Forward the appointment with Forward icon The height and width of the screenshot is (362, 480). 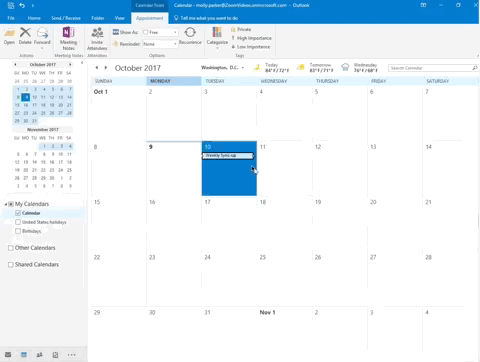pos(42,37)
